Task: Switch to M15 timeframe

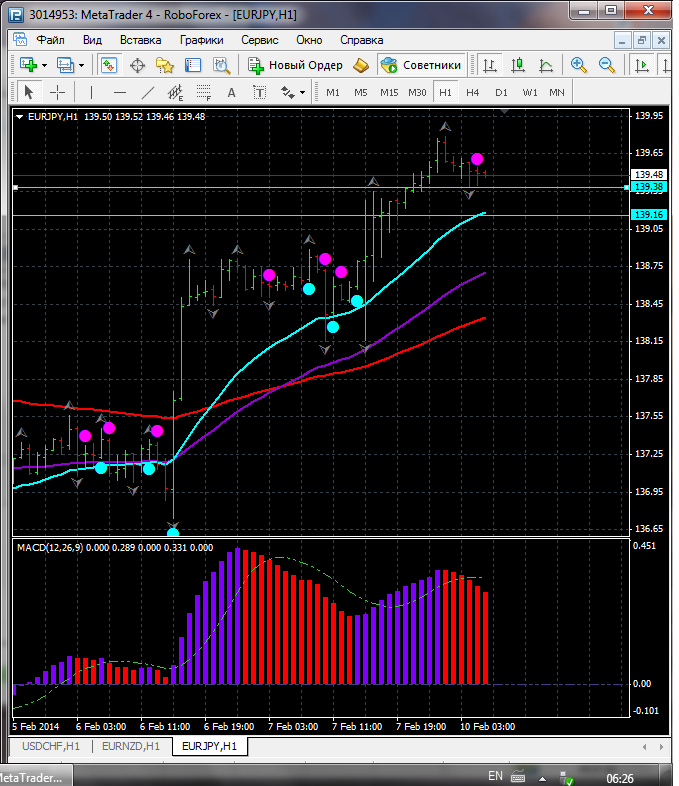Action: [389, 92]
